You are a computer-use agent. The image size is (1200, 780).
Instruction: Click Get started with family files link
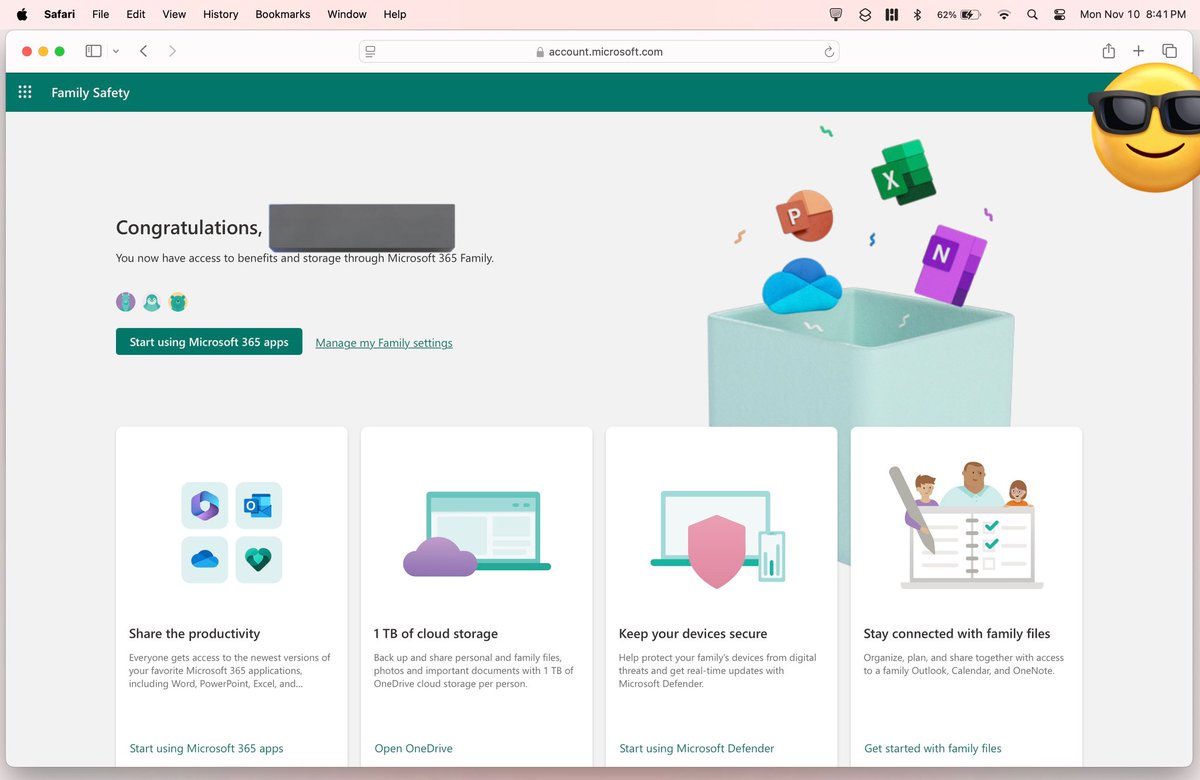coord(933,748)
